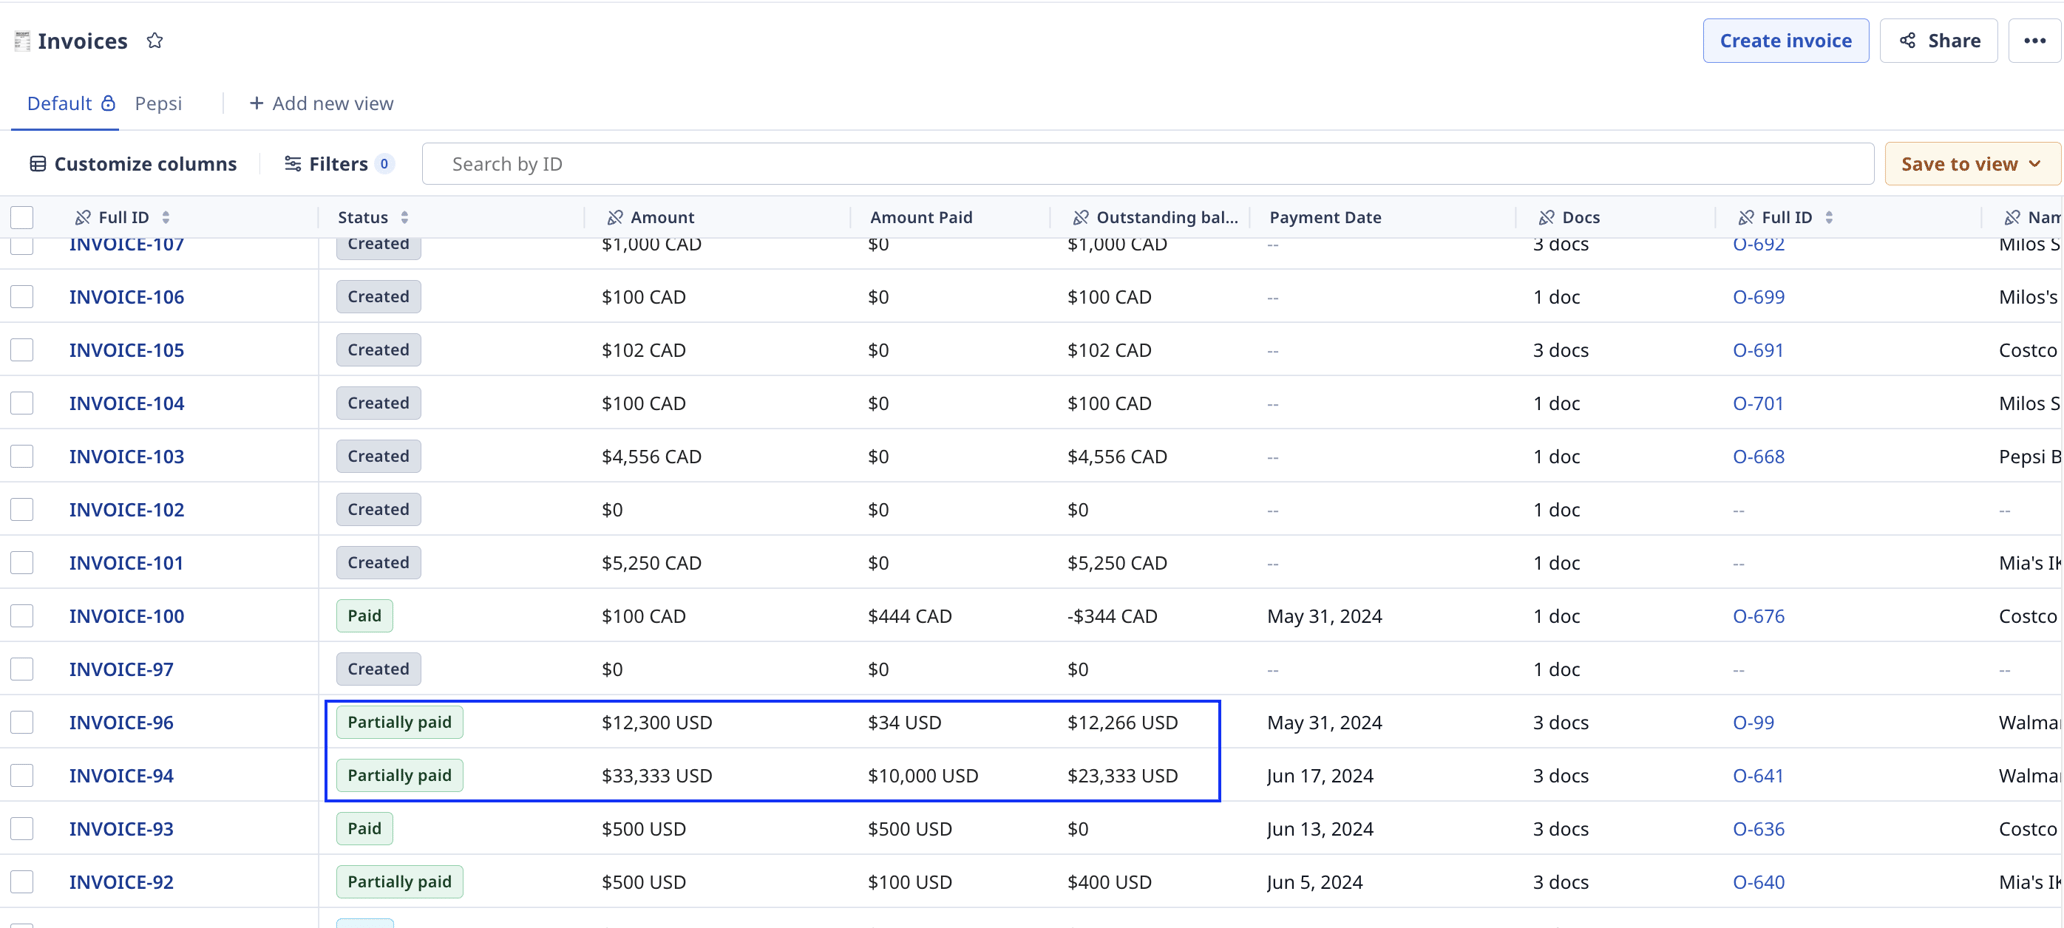Click pin icon on Outstanding balance header
Image resolution: width=2064 pixels, height=928 pixels.
(1081, 217)
